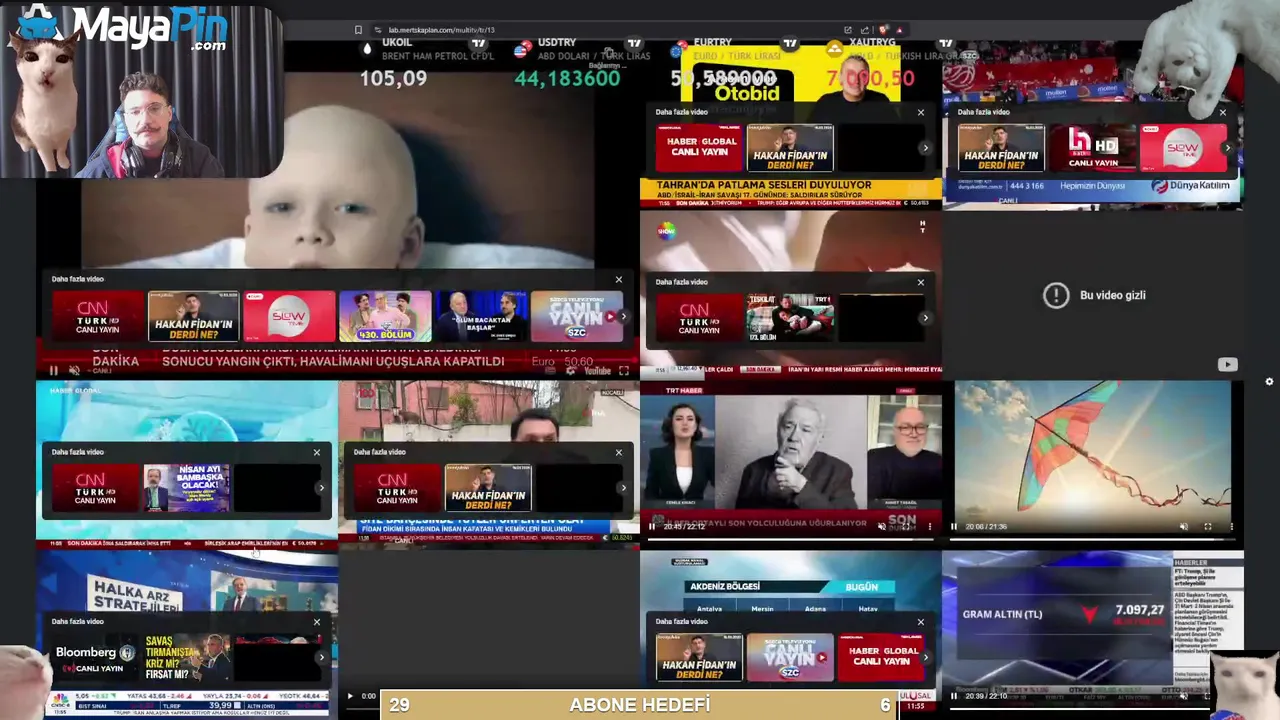Open the Teşkilat episode thumbnail
Screen dimensions: 1280x720
790,318
